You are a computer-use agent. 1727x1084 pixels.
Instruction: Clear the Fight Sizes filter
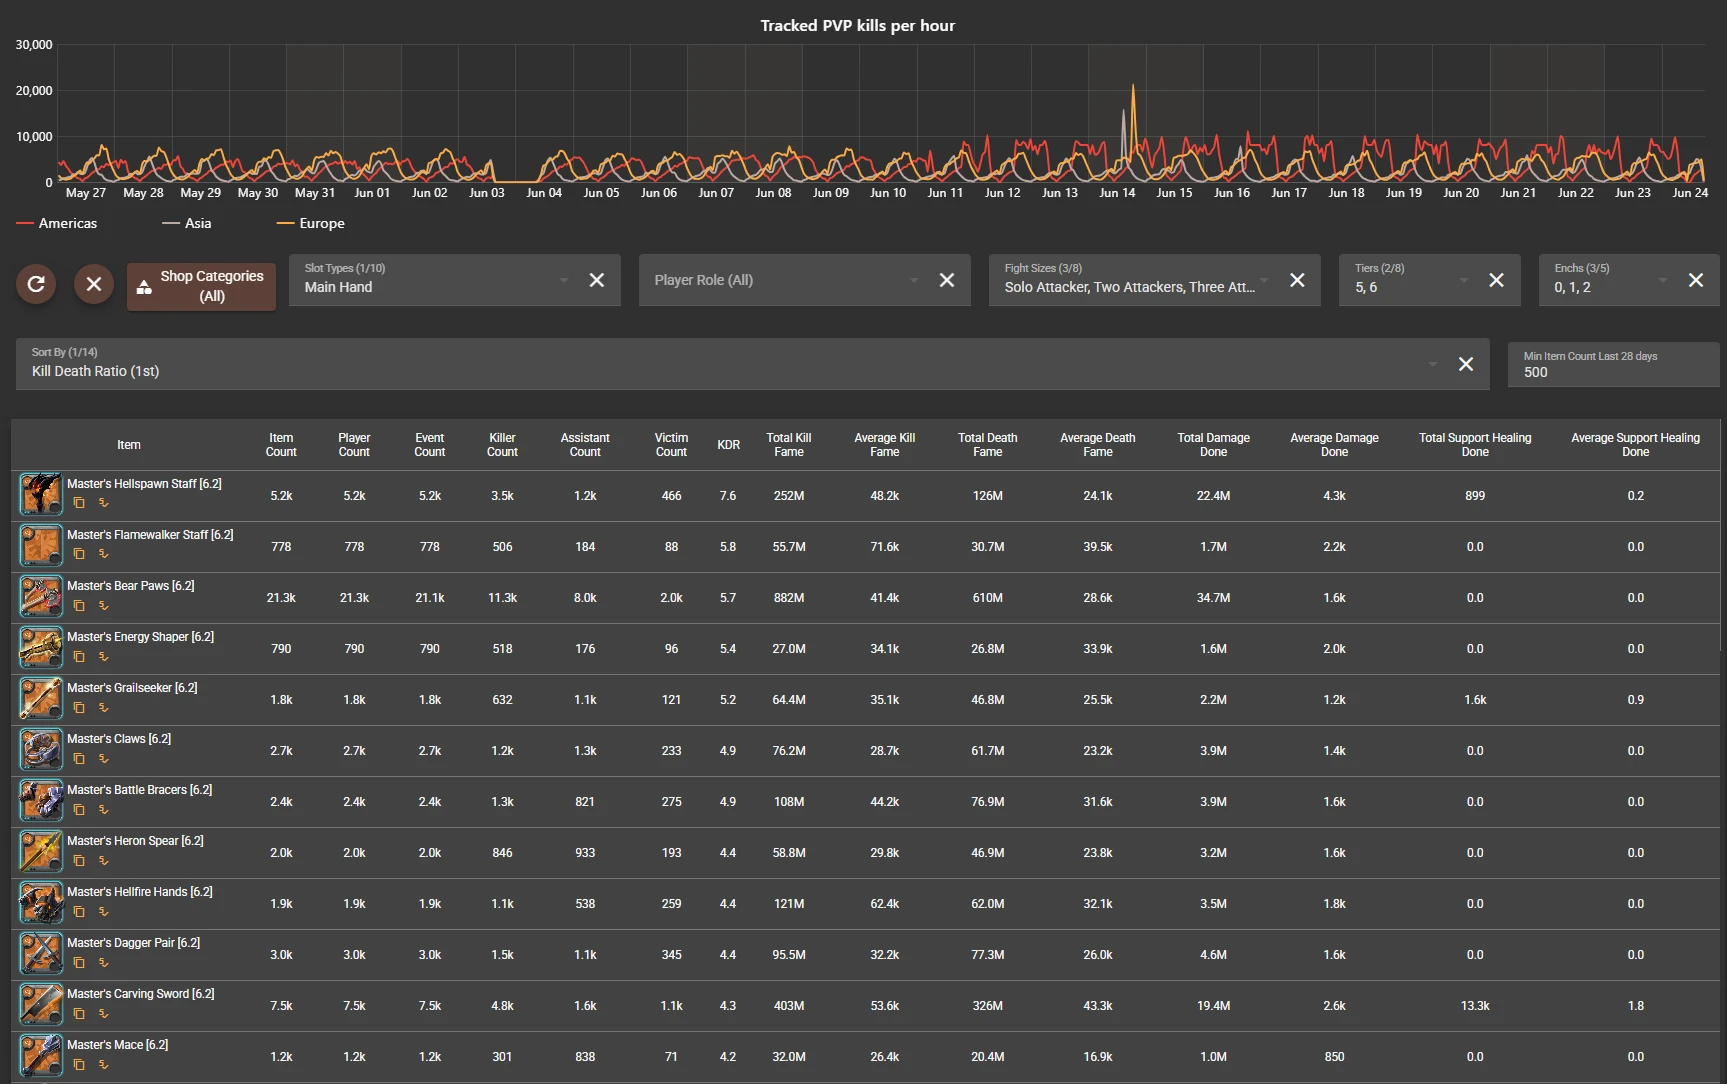1297,280
